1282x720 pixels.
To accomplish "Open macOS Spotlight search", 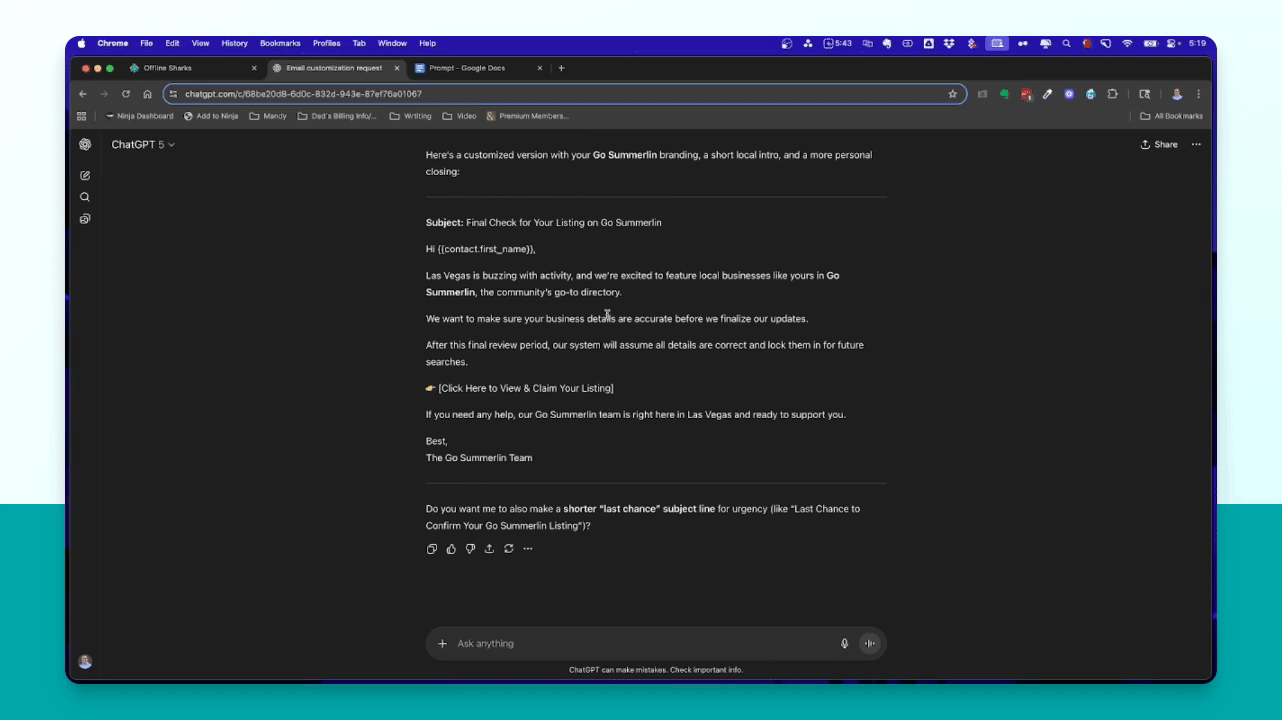I will (x=1067, y=44).
